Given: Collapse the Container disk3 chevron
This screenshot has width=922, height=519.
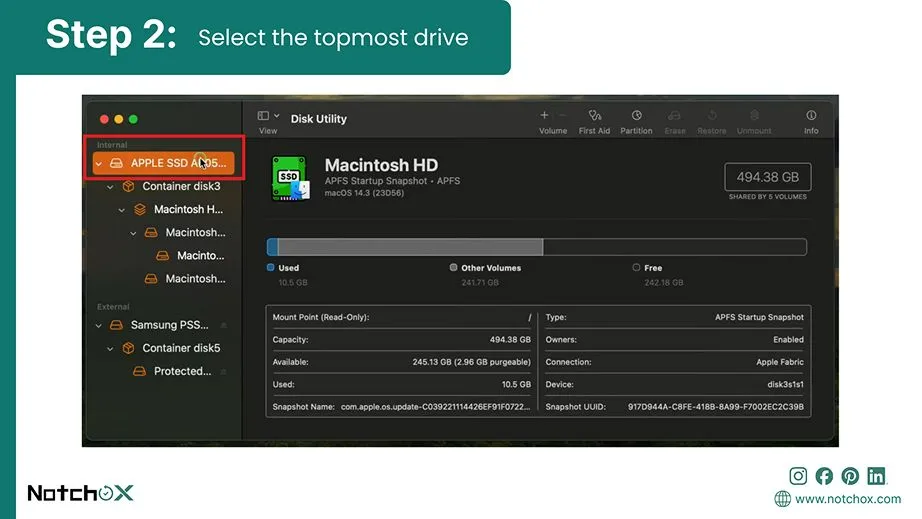Looking at the screenshot, I should pos(110,187).
